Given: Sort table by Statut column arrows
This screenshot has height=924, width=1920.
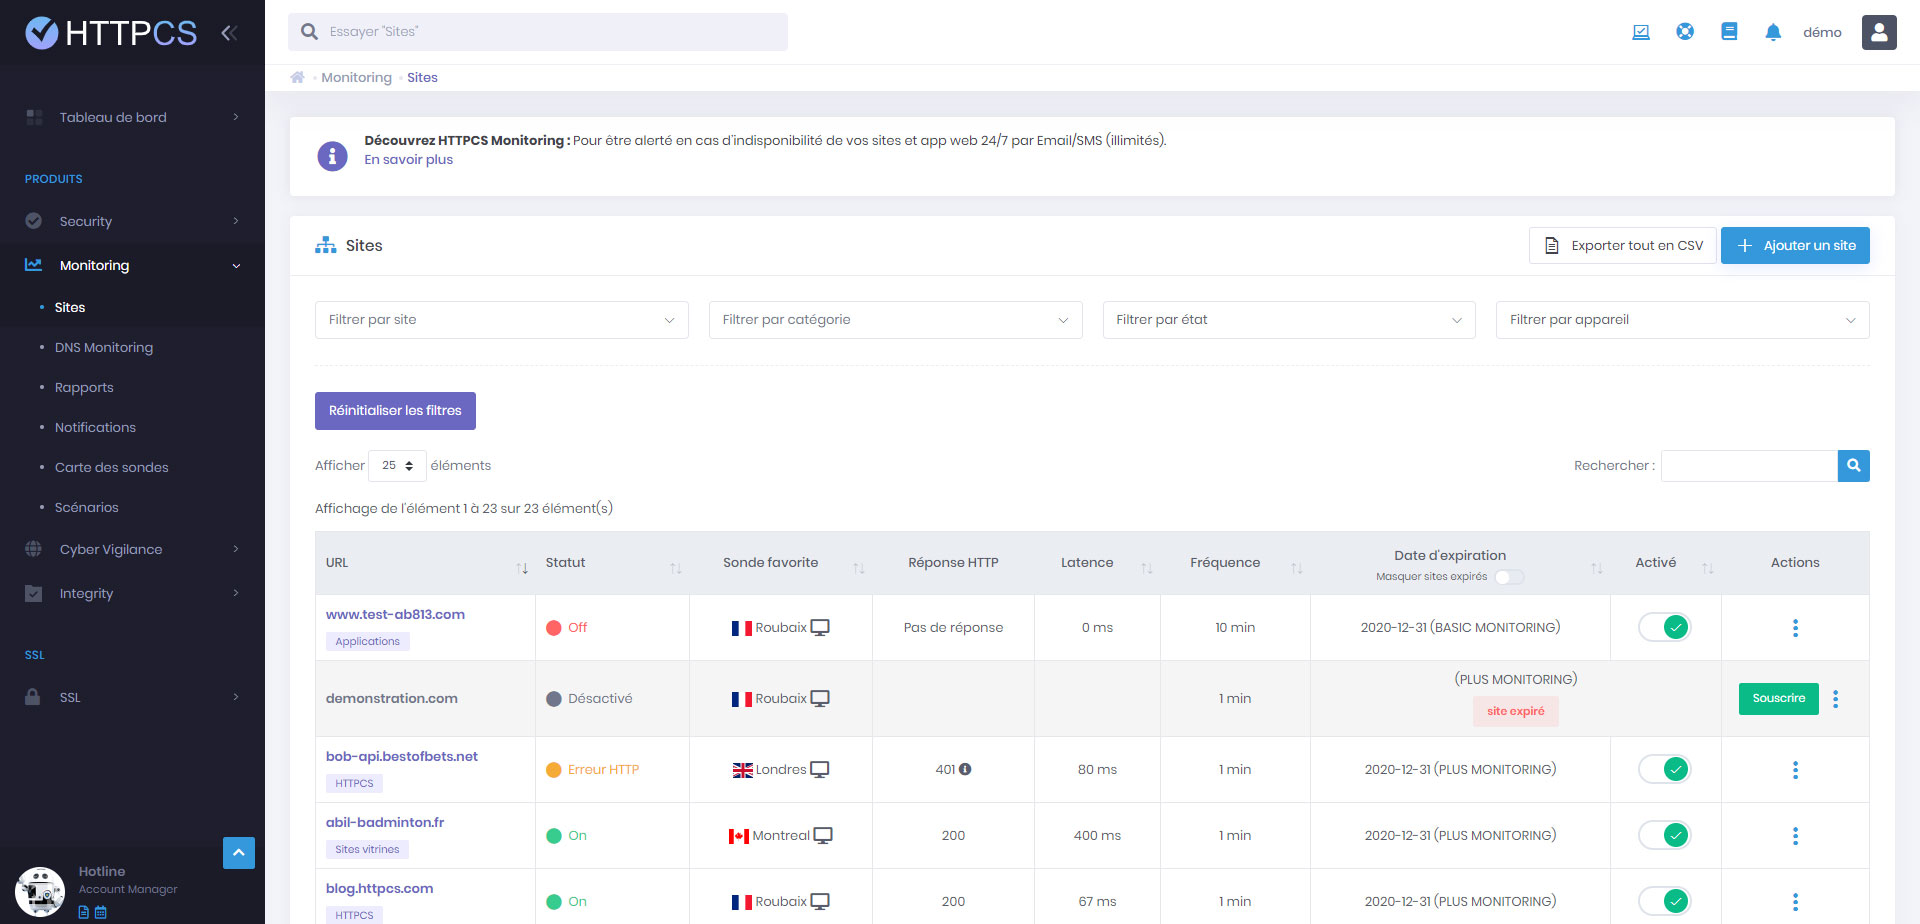Looking at the screenshot, I should pos(676,568).
